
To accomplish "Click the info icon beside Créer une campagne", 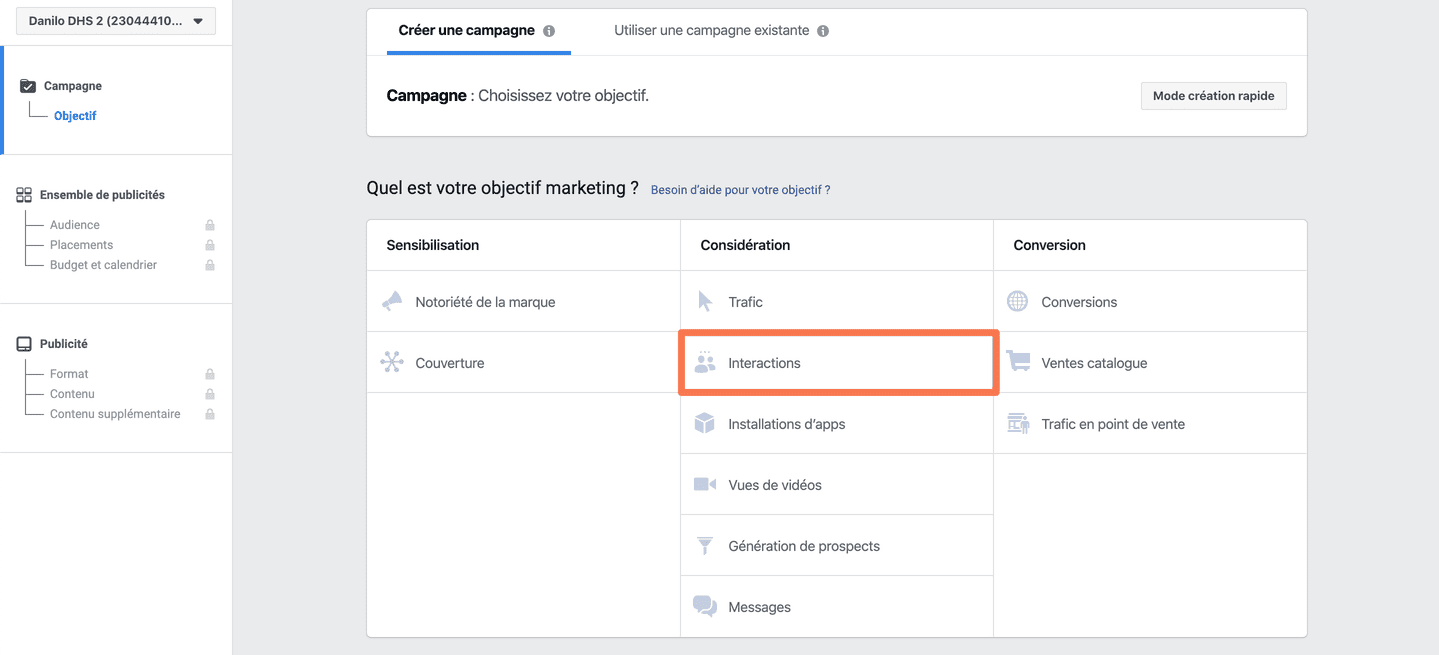I will [x=549, y=31].
